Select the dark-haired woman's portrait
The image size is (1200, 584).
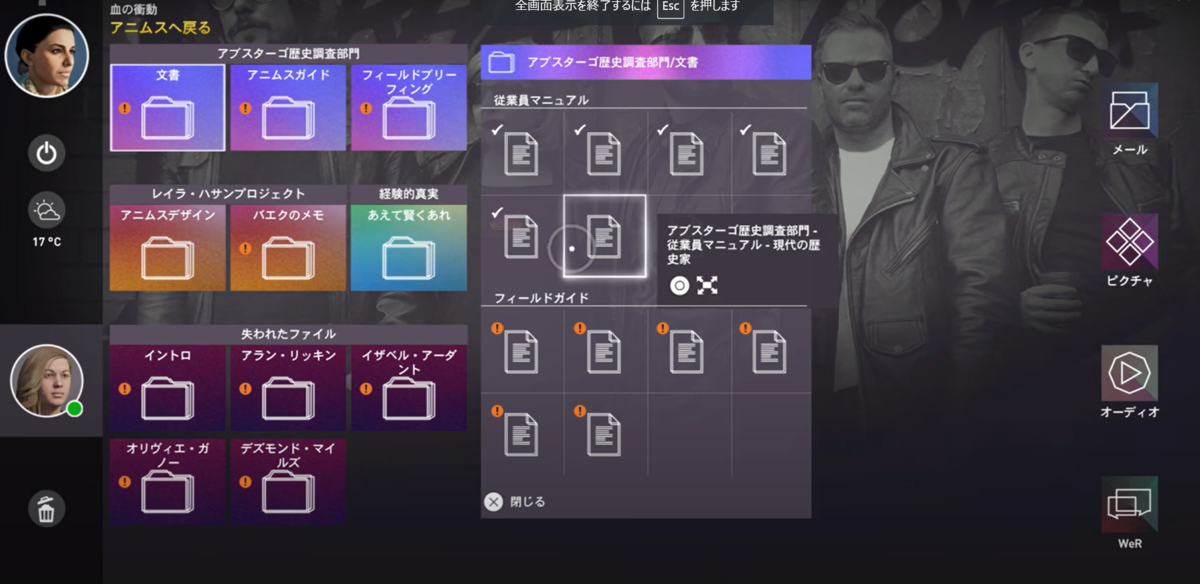coord(46,55)
